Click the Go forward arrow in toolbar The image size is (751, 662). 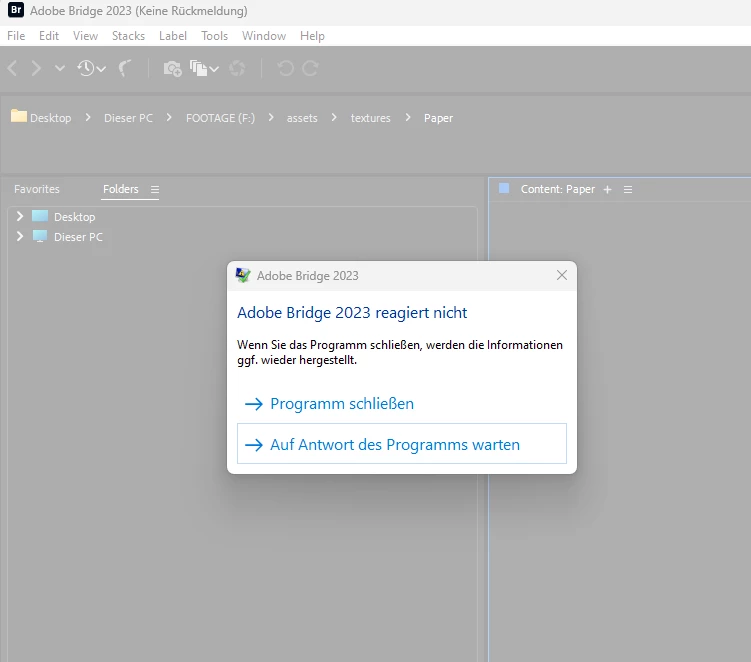click(36, 68)
